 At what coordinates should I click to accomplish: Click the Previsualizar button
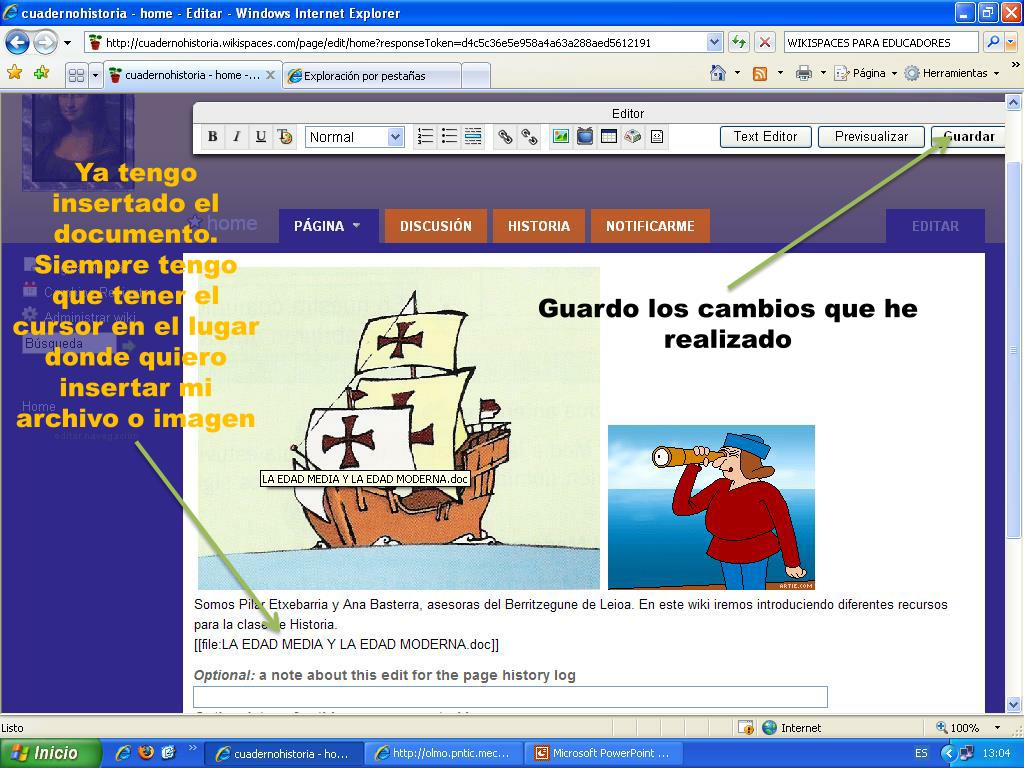[871, 136]
